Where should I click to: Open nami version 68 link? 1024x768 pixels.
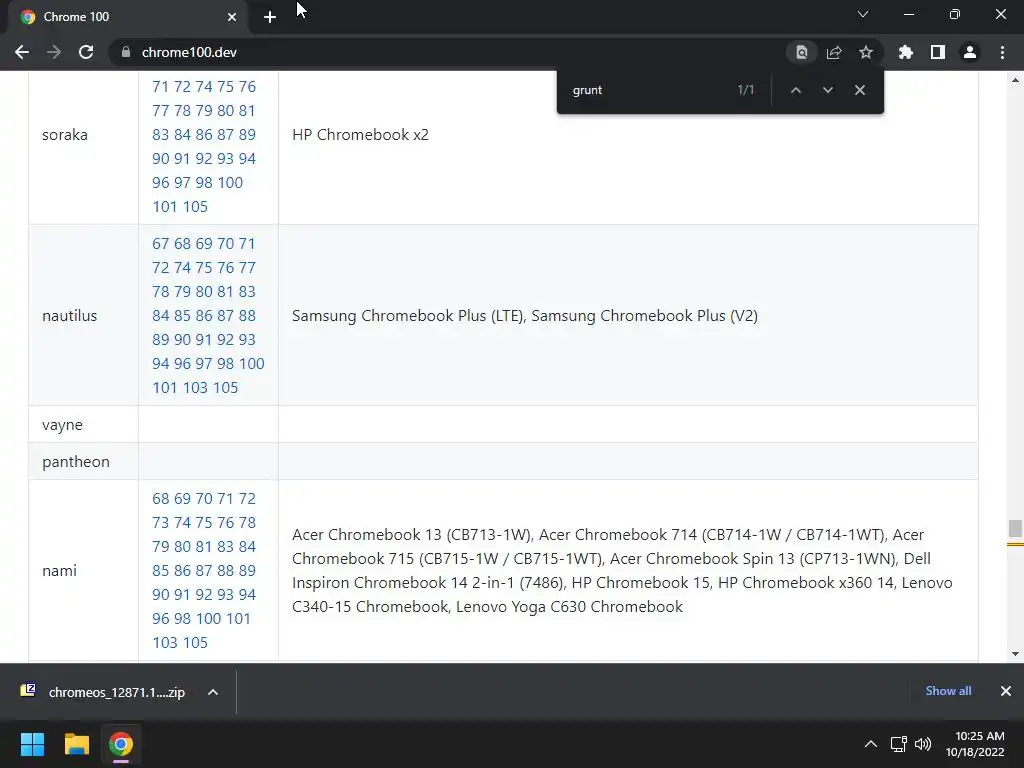(x=161, y=498)
